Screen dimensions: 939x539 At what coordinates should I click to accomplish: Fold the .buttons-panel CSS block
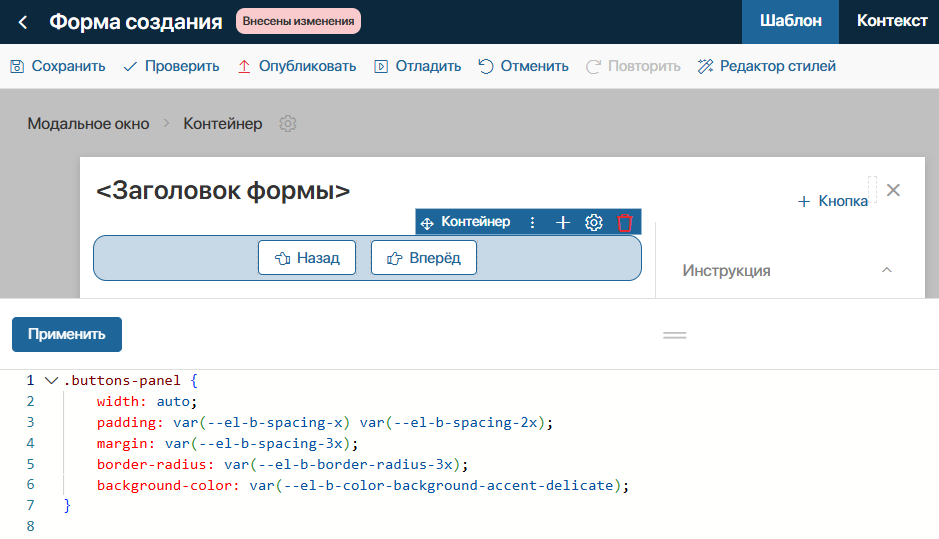point(52,380)
